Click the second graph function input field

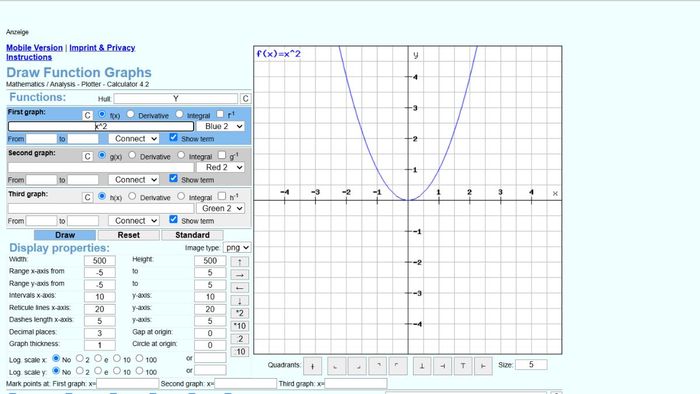click(101, 167)
